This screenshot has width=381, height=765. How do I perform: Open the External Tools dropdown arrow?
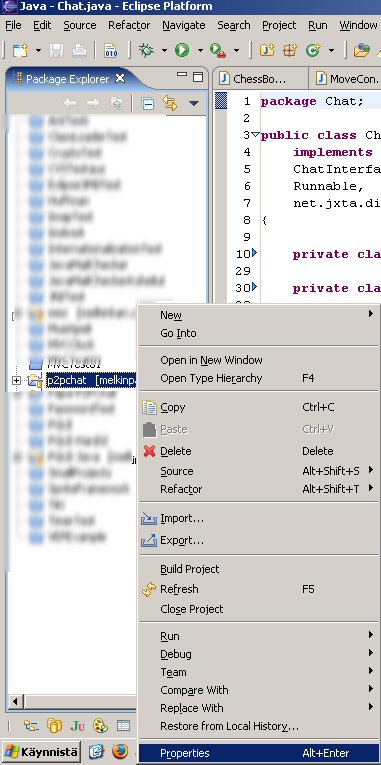(x=236, y=50)
